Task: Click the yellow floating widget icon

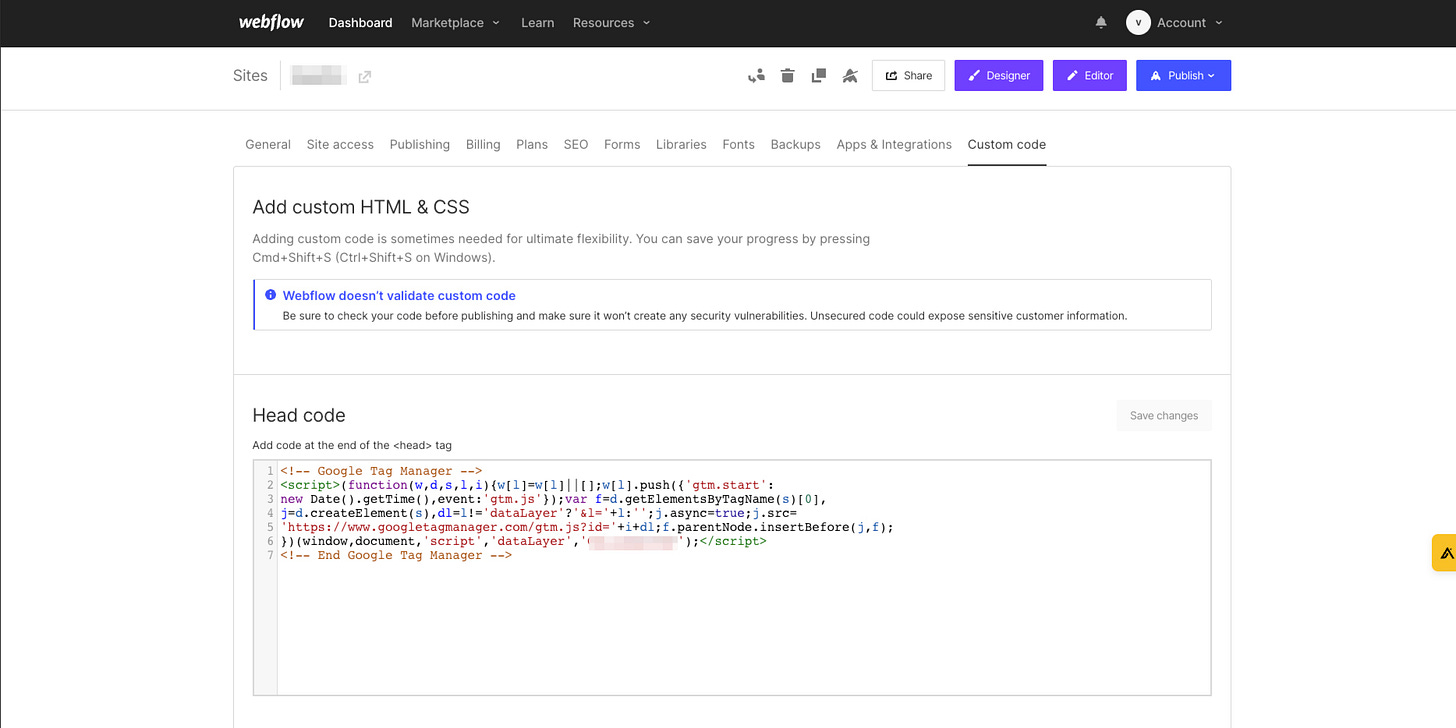Action: (1444, 553)
